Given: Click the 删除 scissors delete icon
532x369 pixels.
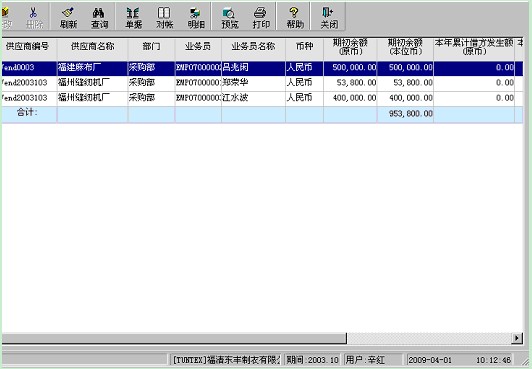Looking at the screenshot, I should pyautogui.click(x=34, y=17).
